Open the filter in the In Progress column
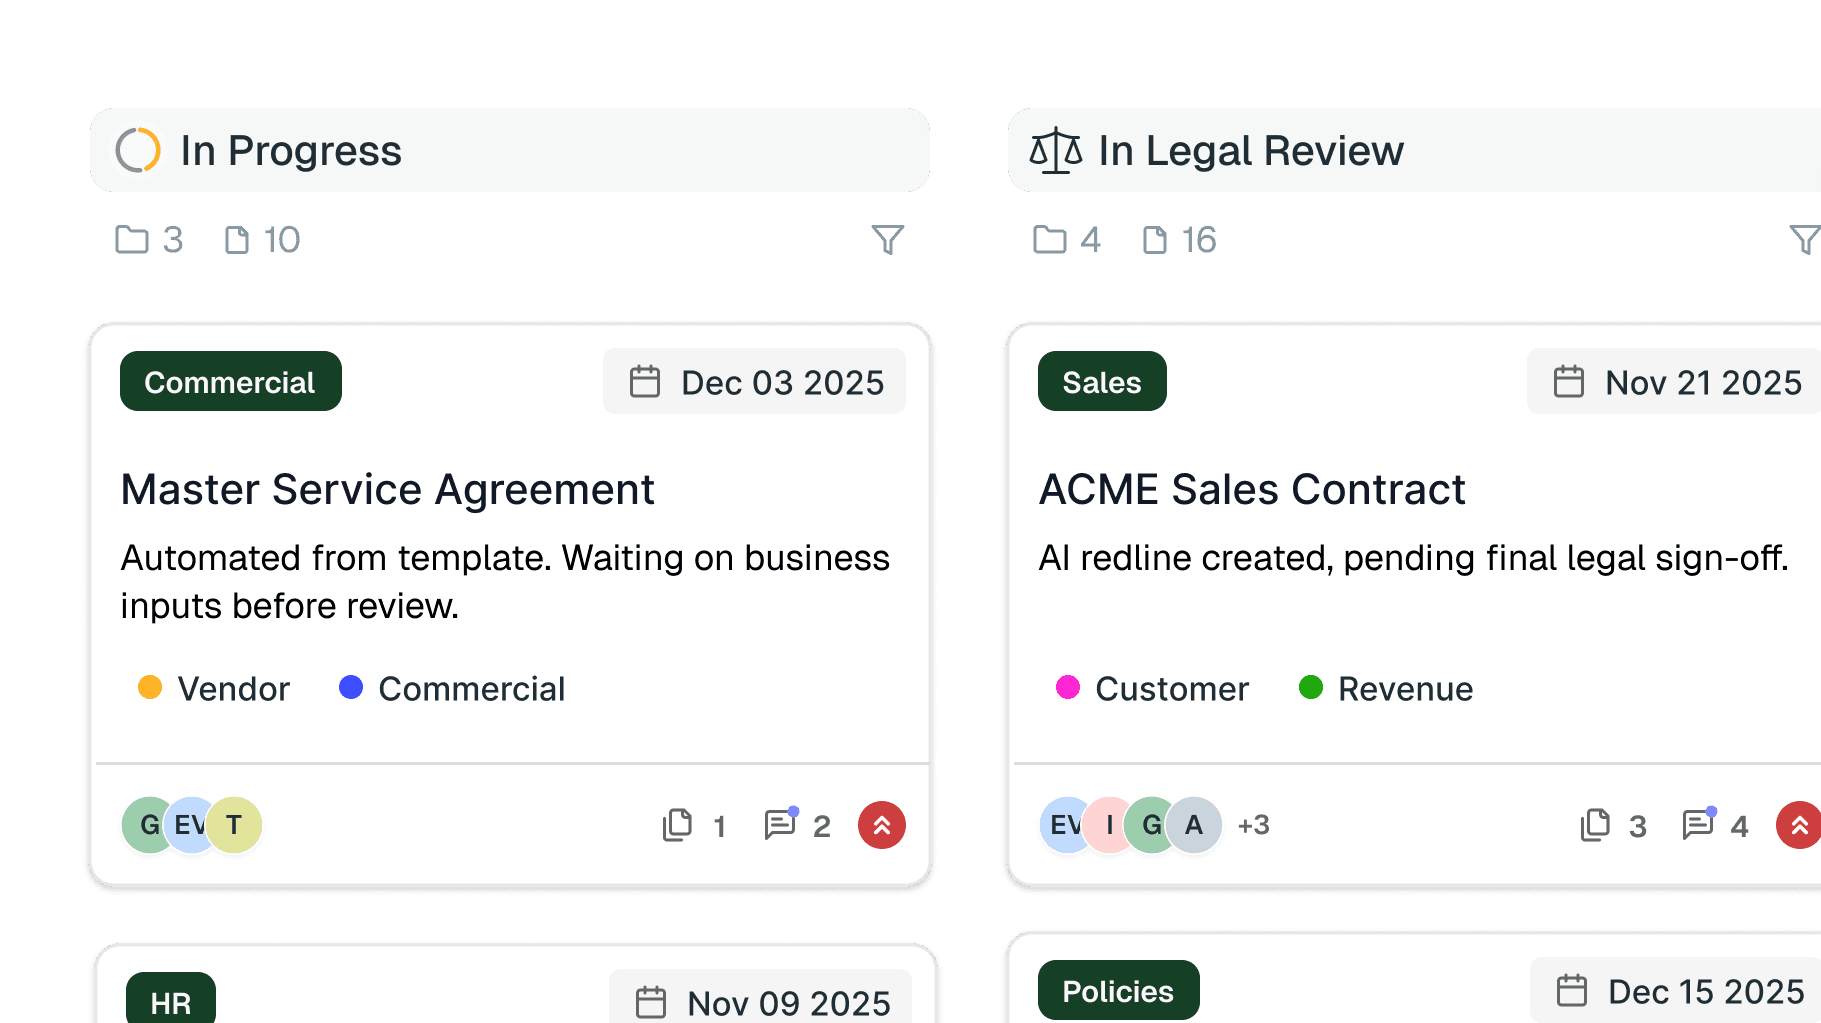 click(x=890, y=239)
